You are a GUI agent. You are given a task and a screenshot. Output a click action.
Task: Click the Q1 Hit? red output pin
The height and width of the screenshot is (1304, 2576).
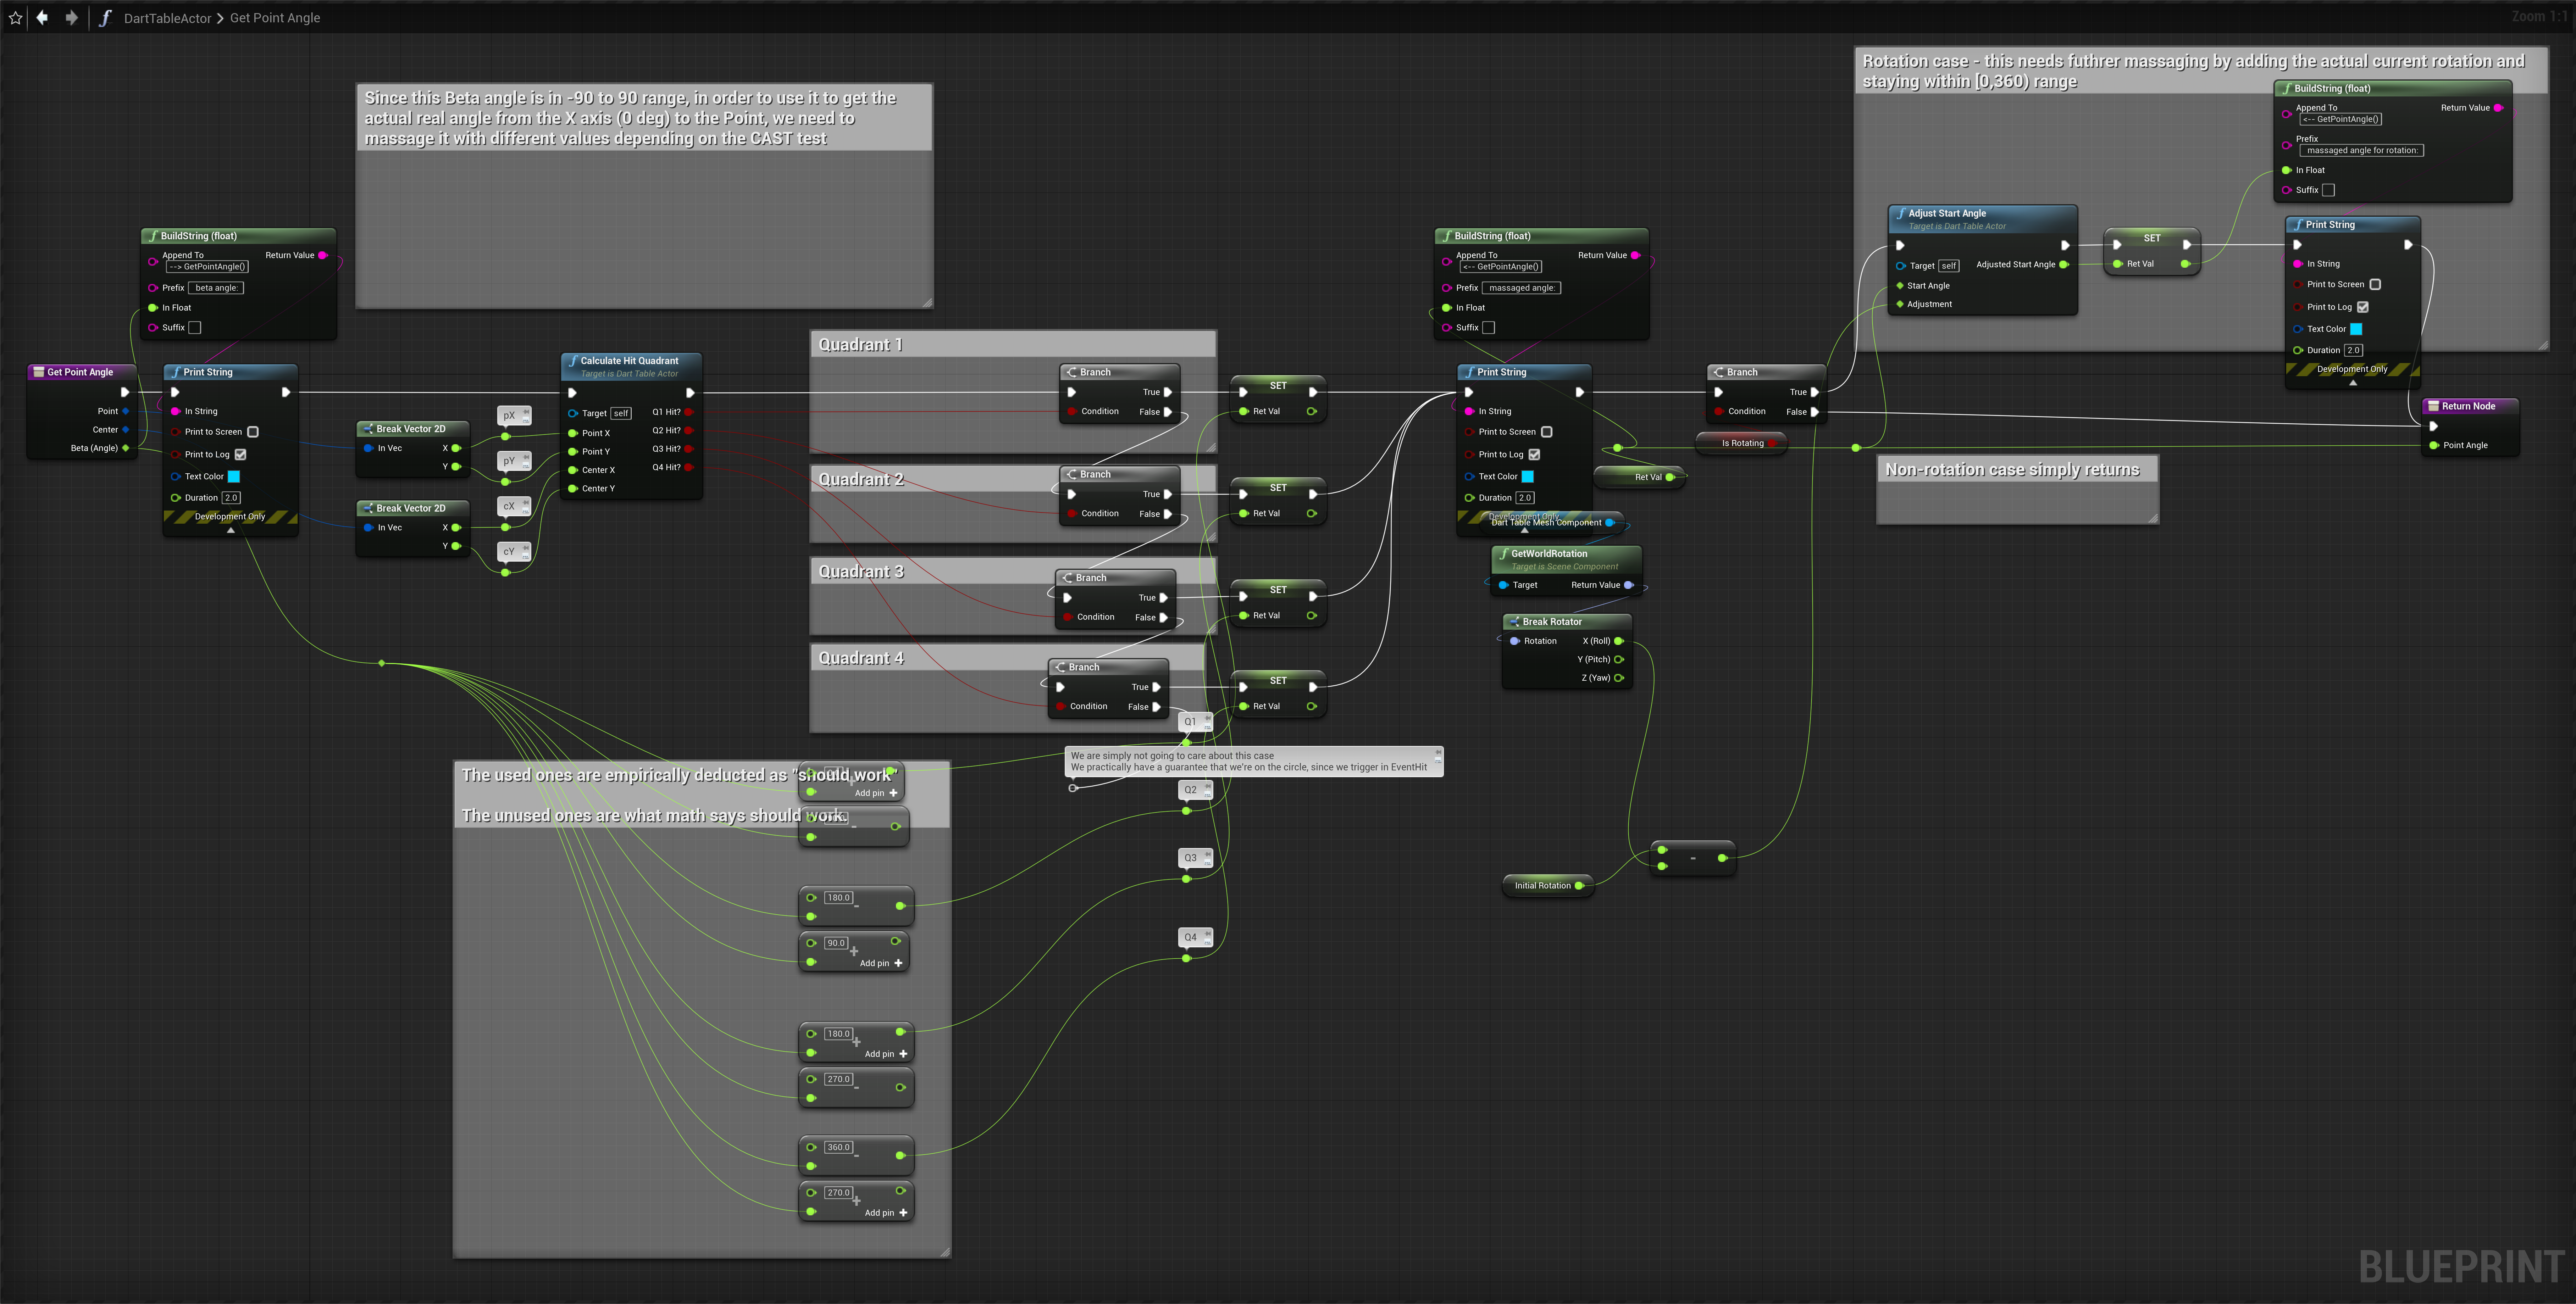(689, 412)
